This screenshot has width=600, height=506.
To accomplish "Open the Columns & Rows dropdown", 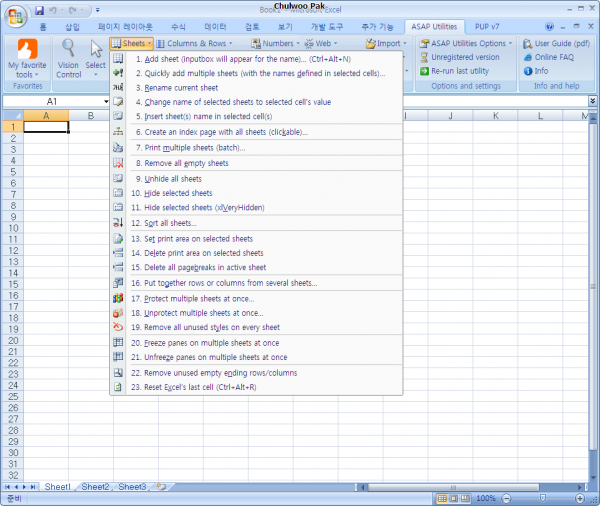I will point(194,43).
